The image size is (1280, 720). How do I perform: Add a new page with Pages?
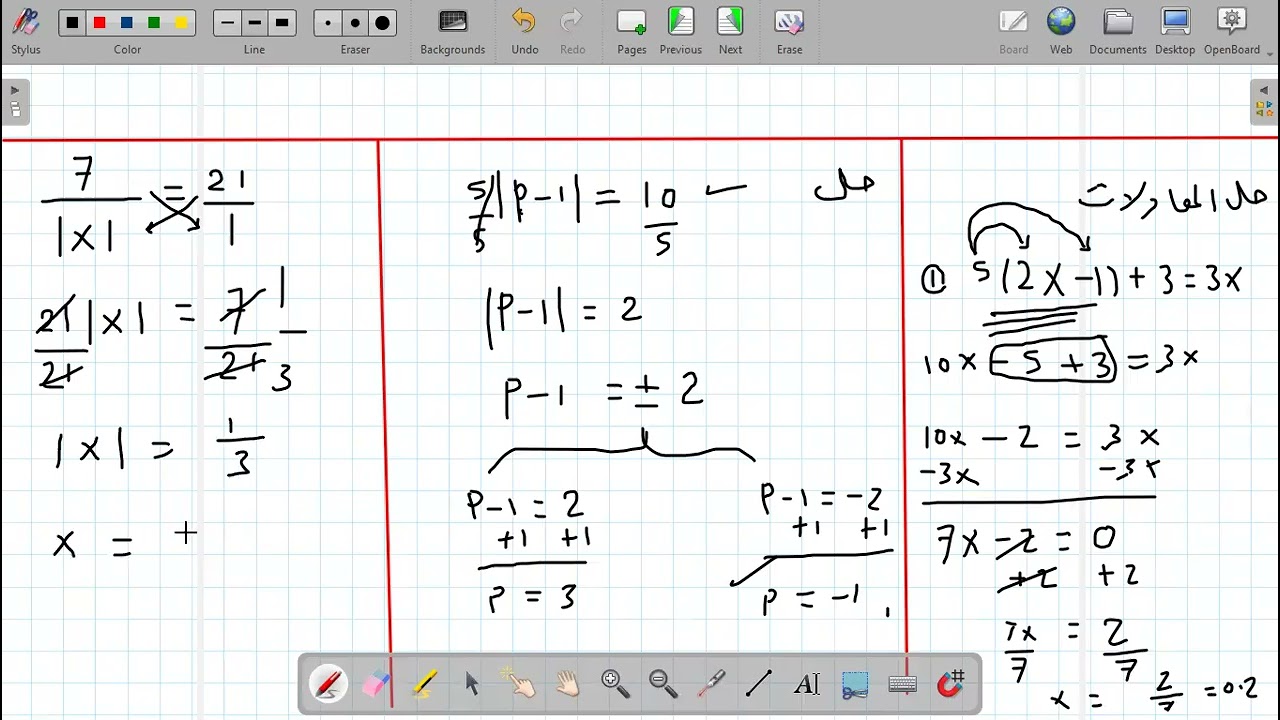point(631,30)
